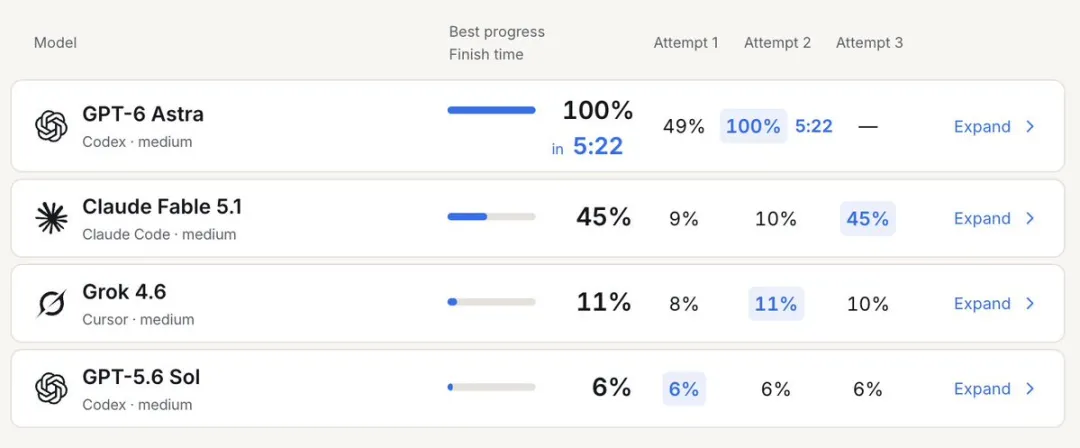Click the Claude Fable 5.1 progress bar

[x=491, y=216]
